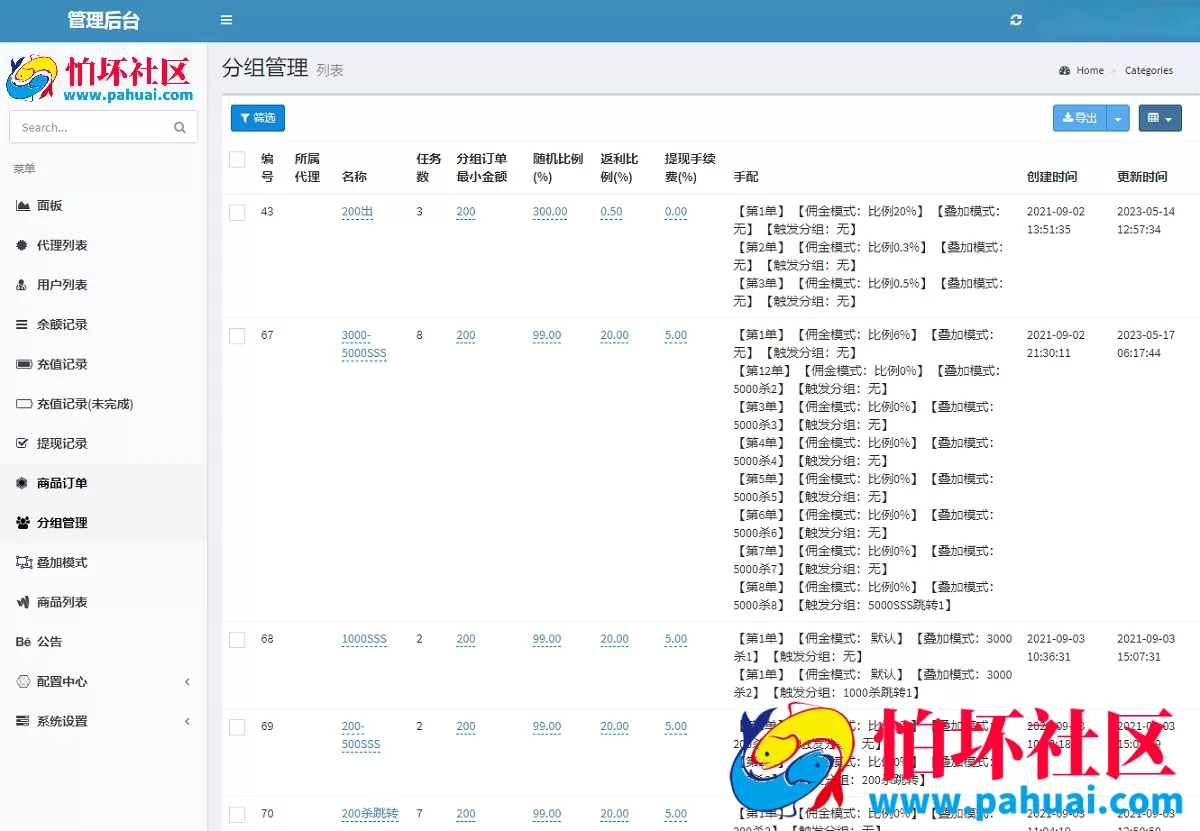Check the row checkbox for ID 68
The width and height of the screenshot is (1200, 831).
[x=237, y=640]
